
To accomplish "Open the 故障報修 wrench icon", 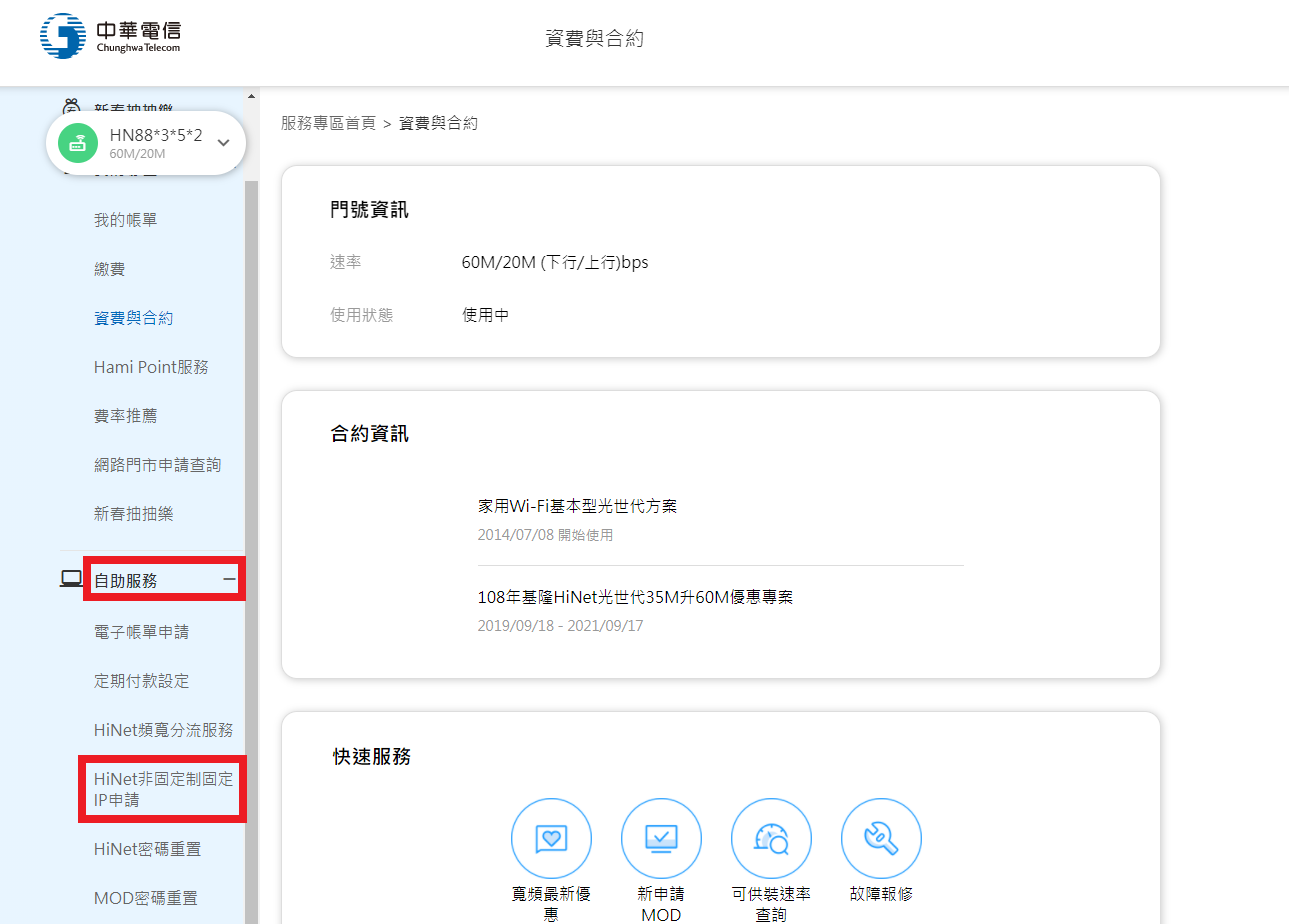I will [x=881, y=838].
